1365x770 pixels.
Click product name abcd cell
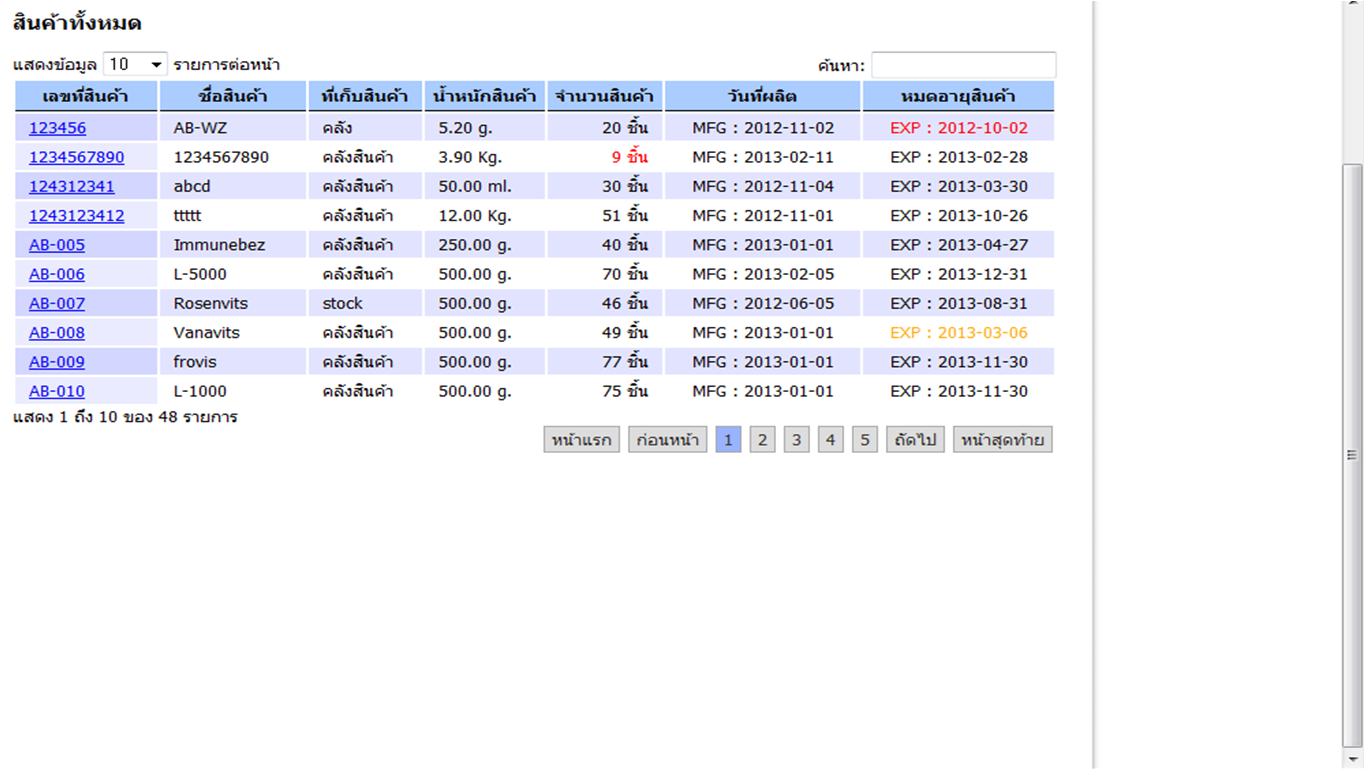(233, 186)
